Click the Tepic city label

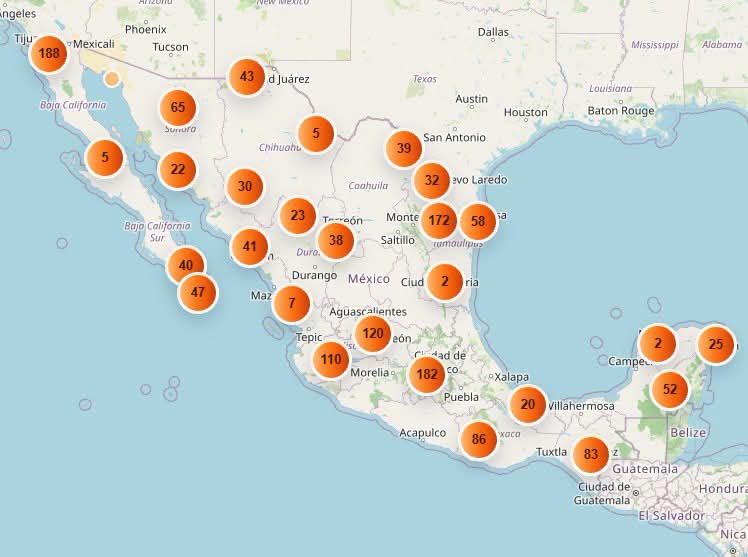(309, 338)
